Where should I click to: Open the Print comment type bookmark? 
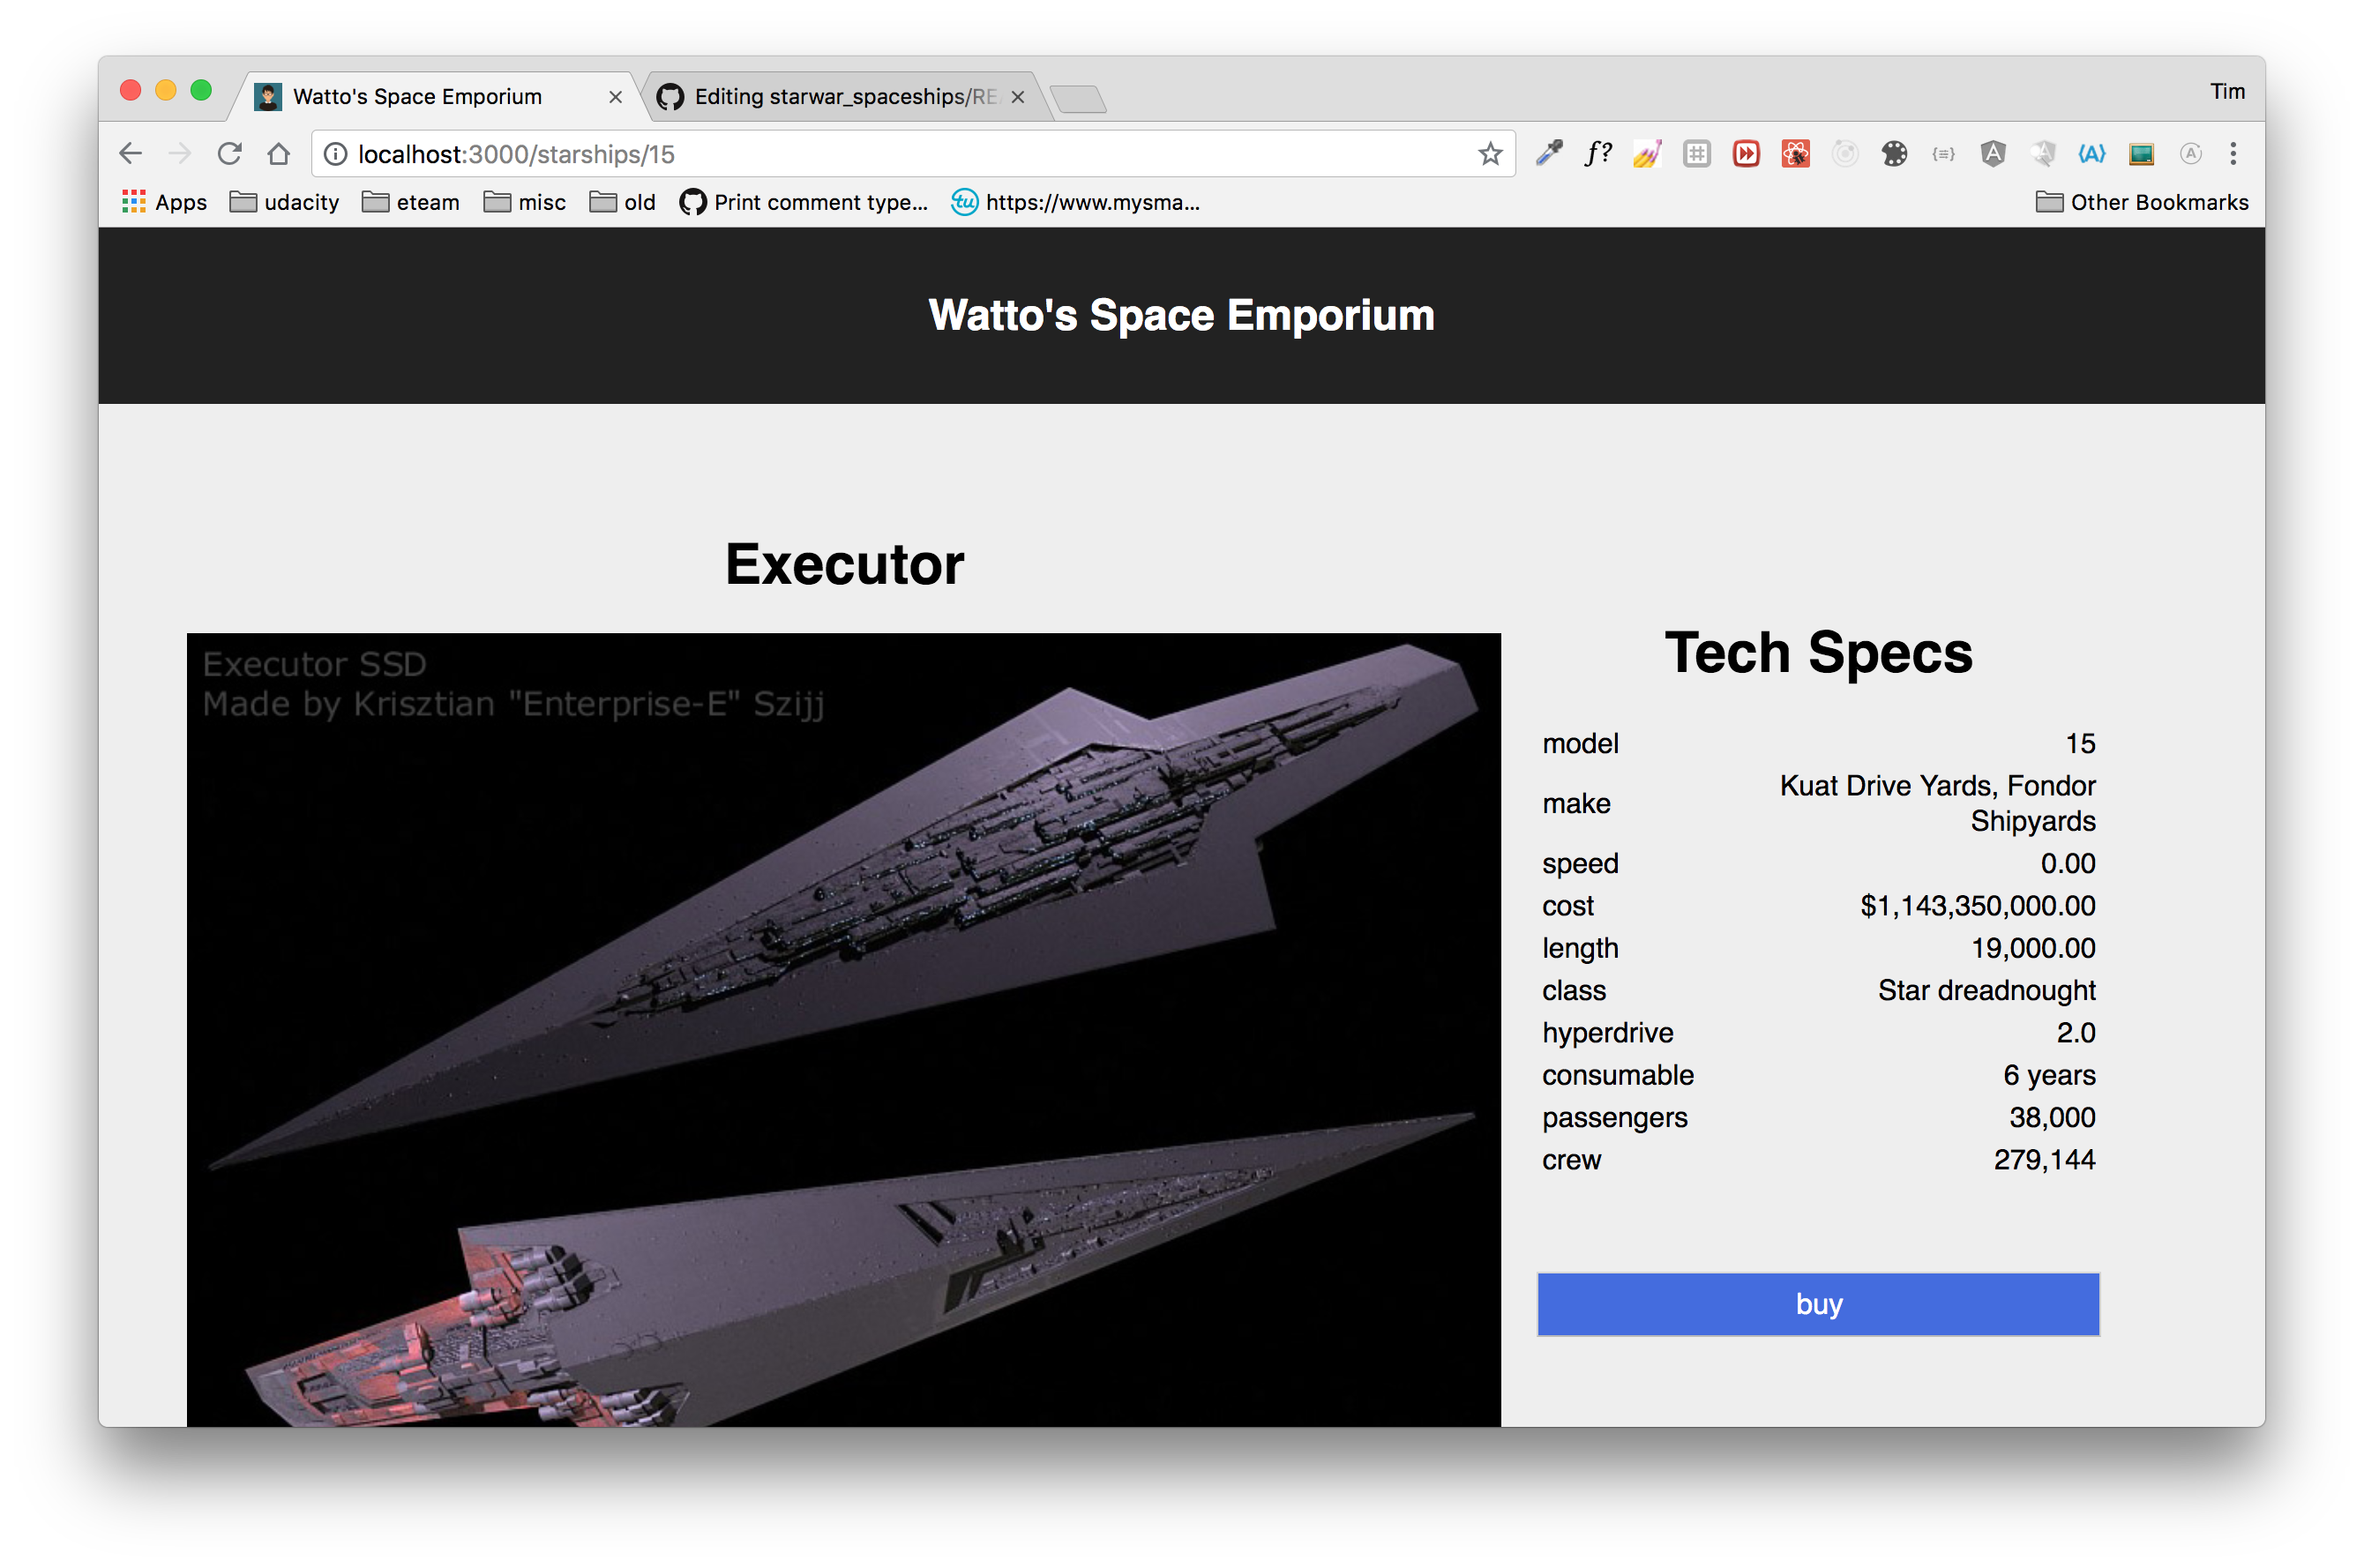point(804,202)
